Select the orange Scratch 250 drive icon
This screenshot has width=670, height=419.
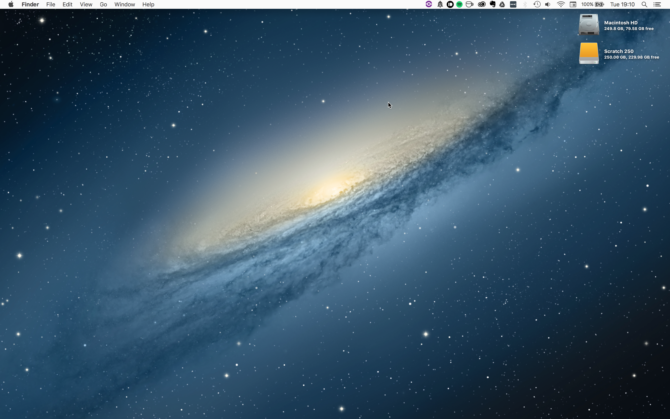[x=589, y=53]
